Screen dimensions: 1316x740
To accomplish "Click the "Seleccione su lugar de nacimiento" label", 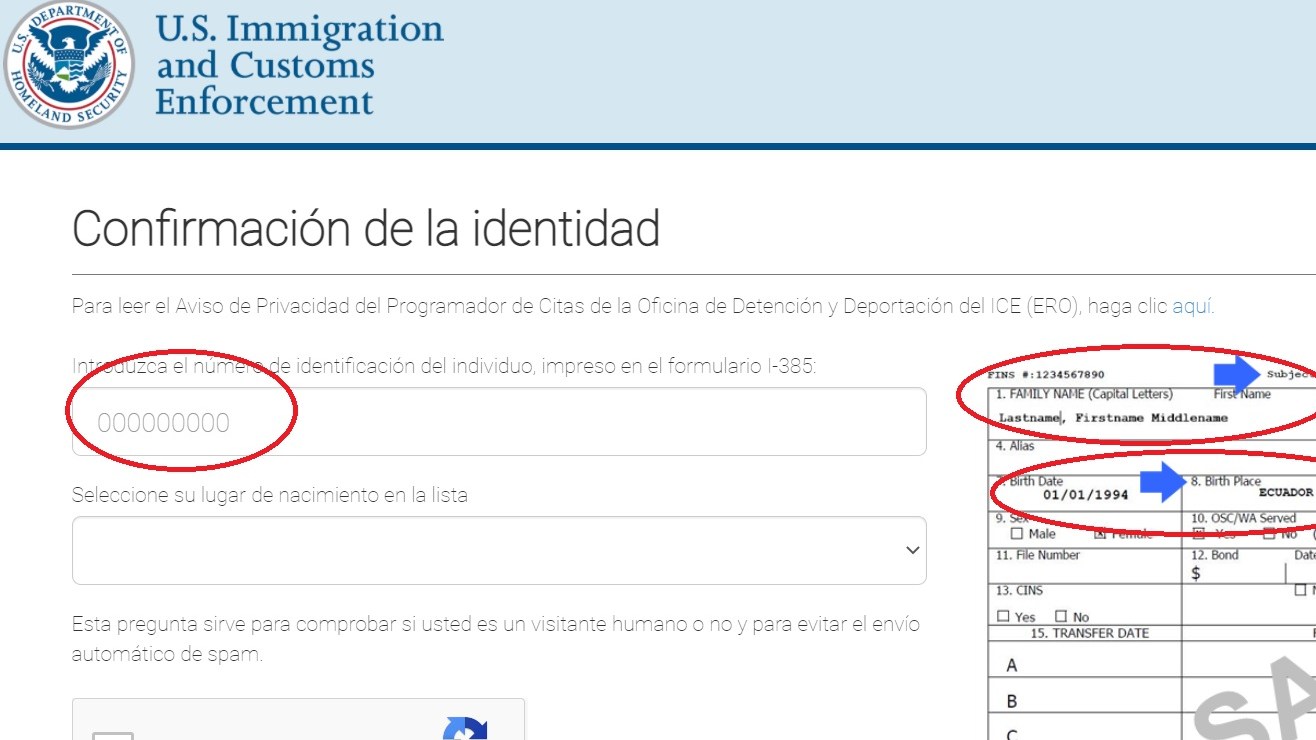I will tap(270, 495).
